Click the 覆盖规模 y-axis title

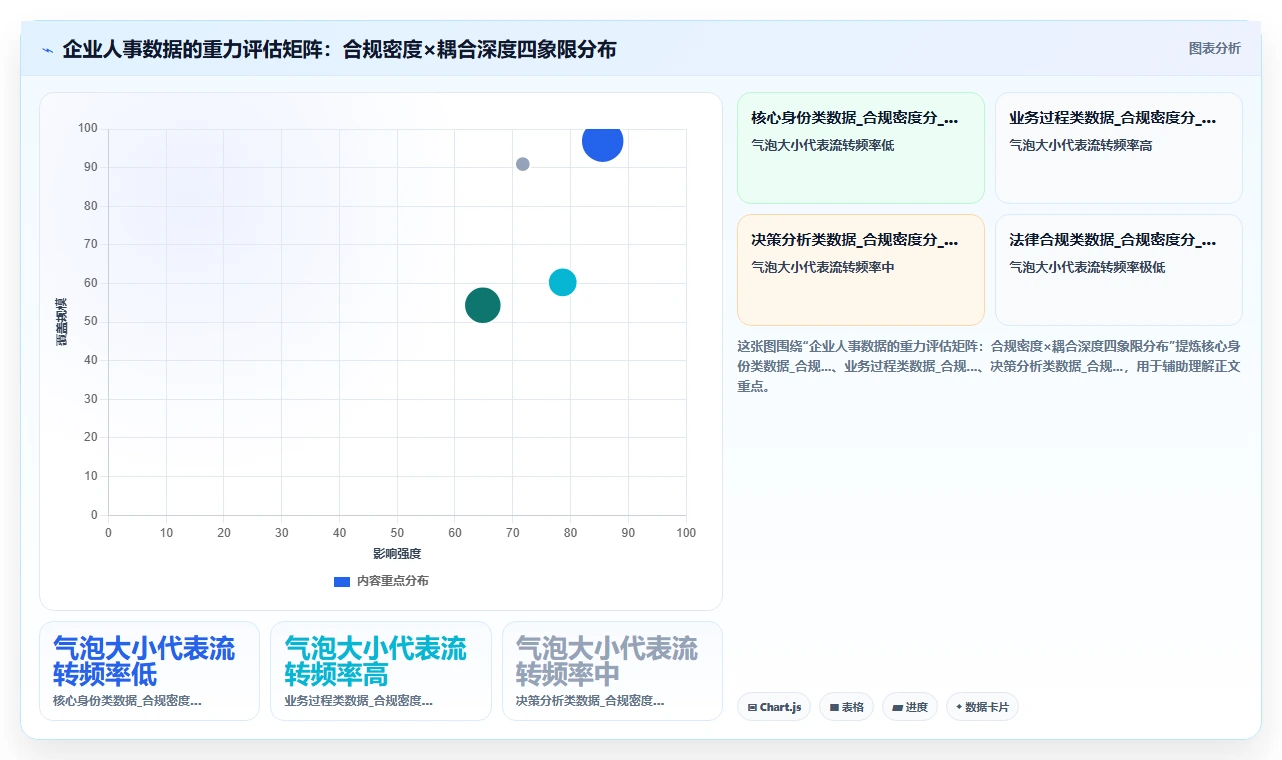click(x=62, y=322)
